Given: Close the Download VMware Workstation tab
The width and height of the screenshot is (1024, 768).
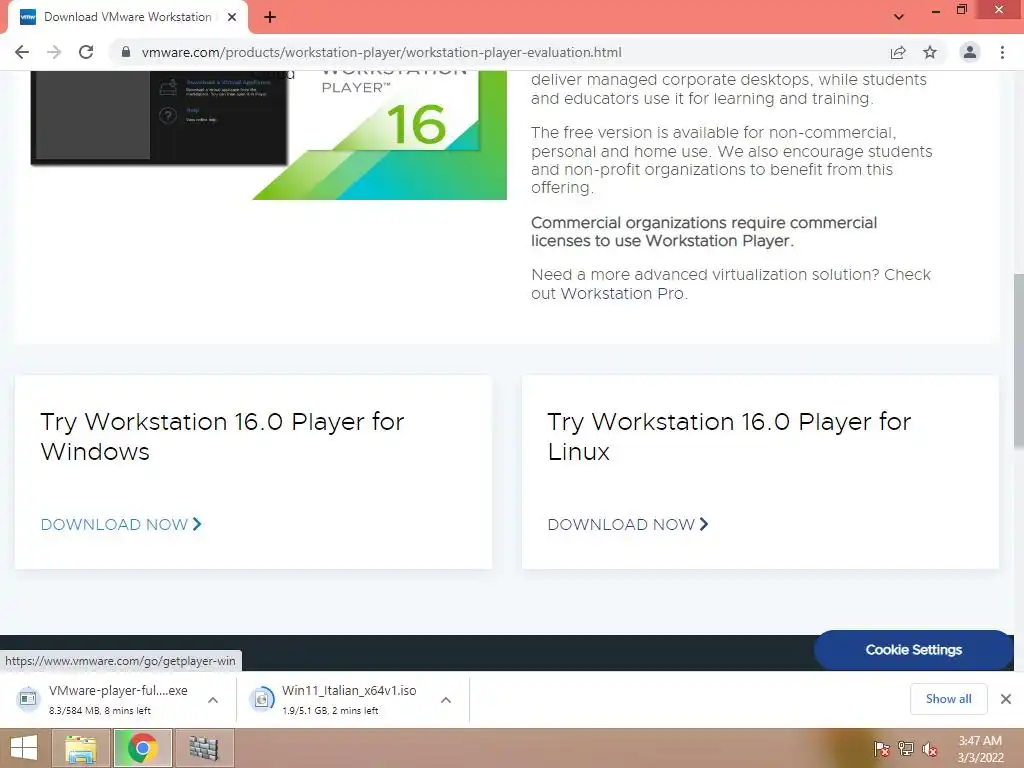Looking at the screenshot, I should pyautogui.click(x=232, y=17).
